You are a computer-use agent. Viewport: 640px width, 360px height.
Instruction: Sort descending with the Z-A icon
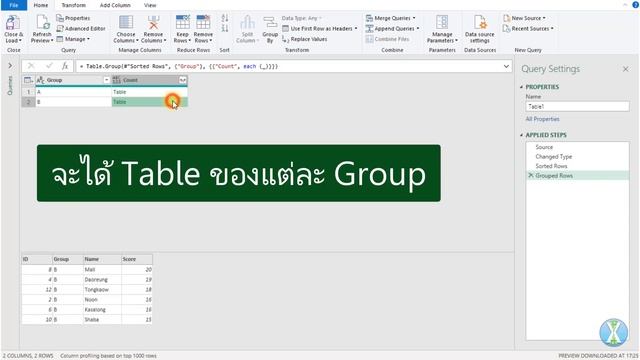pos(224,29)
